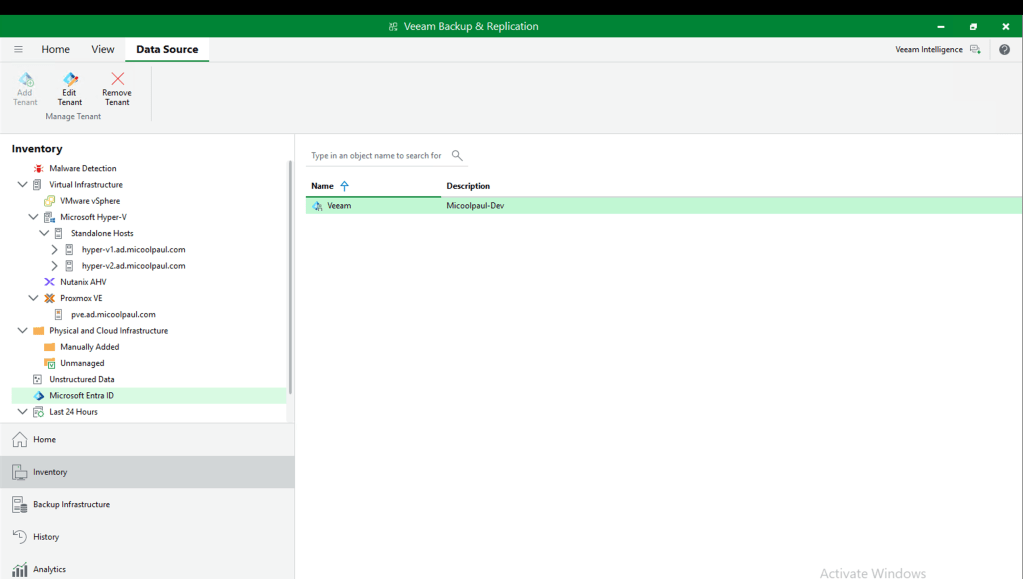1023x579 pixels.
Task: Collapse the Last 24 Hours node
Action: point(22,411)
